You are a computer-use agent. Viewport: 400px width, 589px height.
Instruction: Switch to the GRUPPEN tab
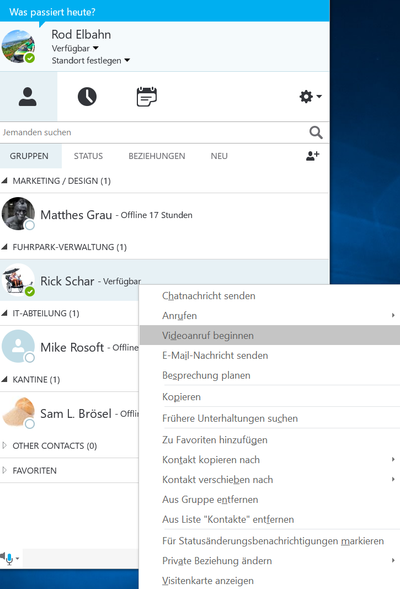pyautogui.click(x=29, y=156)
